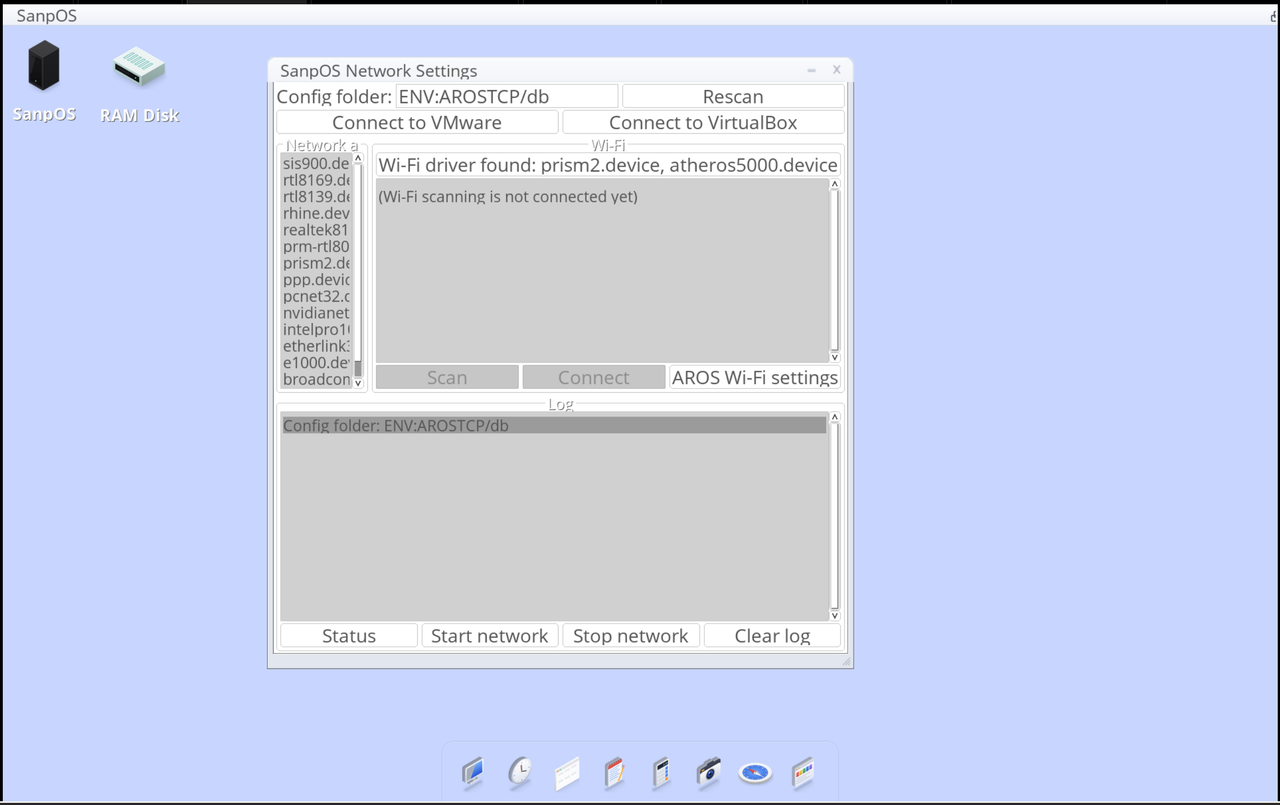Viewport: 1280px width, 805px height.
Task: Select prism2 adapter entry in the list
Action: pos(316,263)
